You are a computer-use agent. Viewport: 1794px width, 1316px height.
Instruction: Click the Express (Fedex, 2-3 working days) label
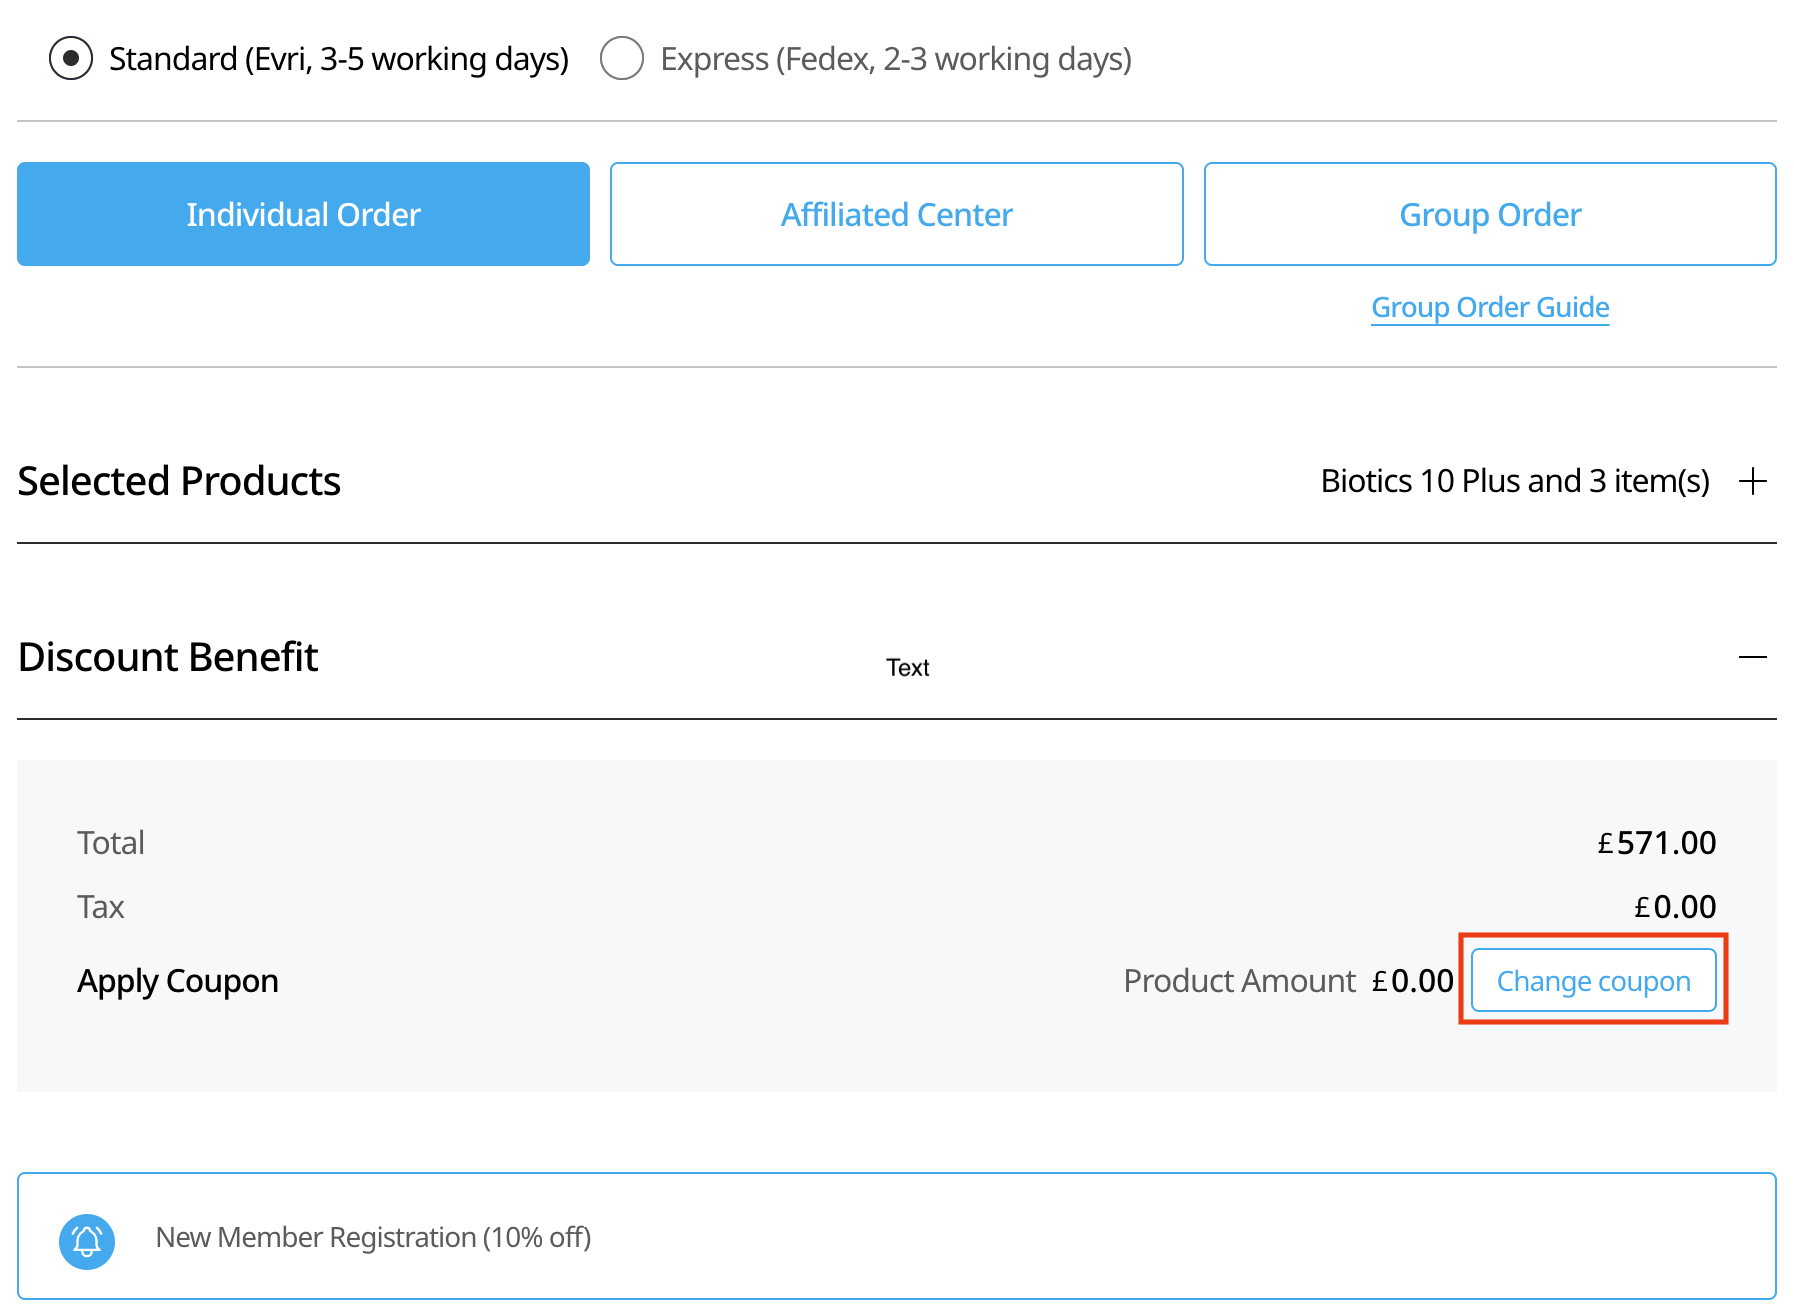(895, 59)
